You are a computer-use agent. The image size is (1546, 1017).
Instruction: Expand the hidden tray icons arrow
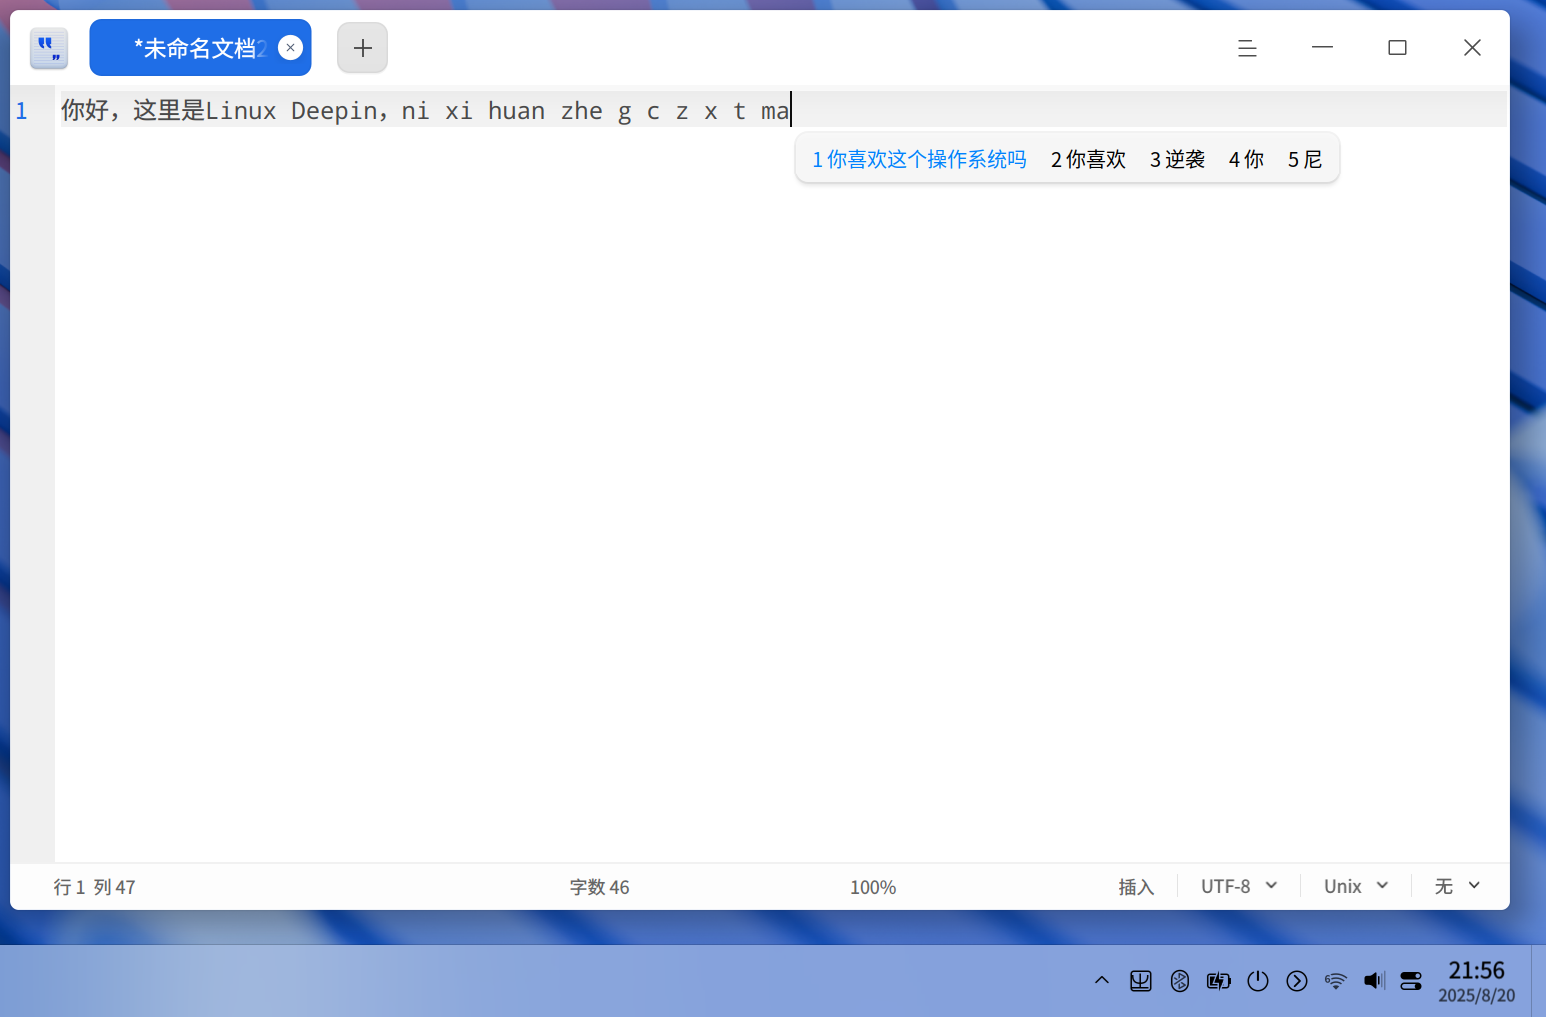pos(1101,981)
